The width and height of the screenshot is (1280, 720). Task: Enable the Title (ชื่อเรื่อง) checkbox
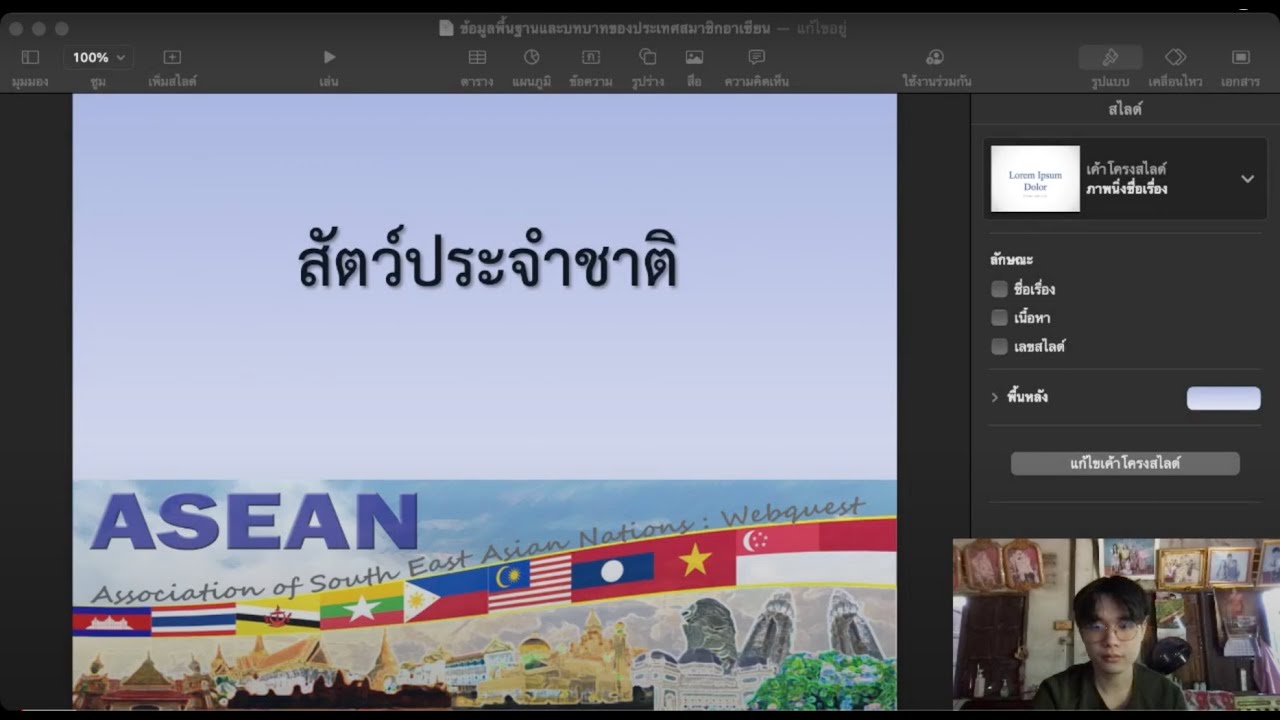tap(999, 289)
